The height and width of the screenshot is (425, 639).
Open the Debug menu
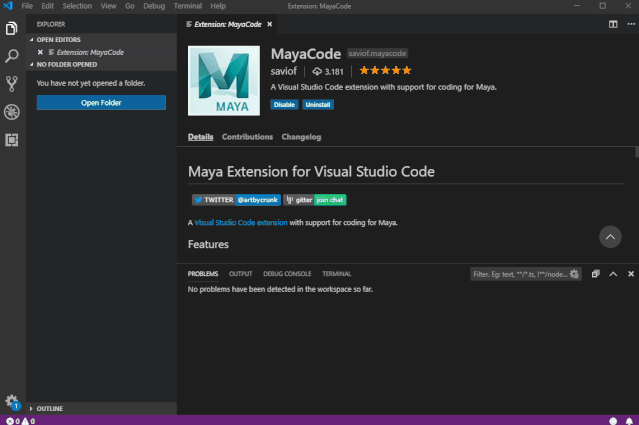point(154,6)
